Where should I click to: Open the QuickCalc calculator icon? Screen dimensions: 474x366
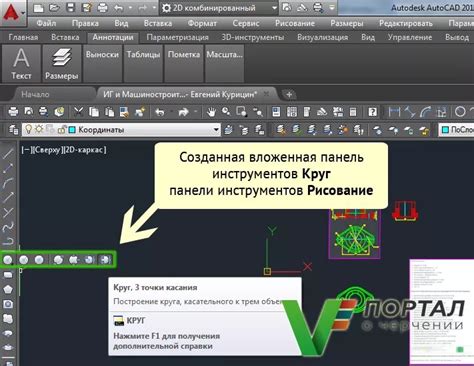click(353, 112)
